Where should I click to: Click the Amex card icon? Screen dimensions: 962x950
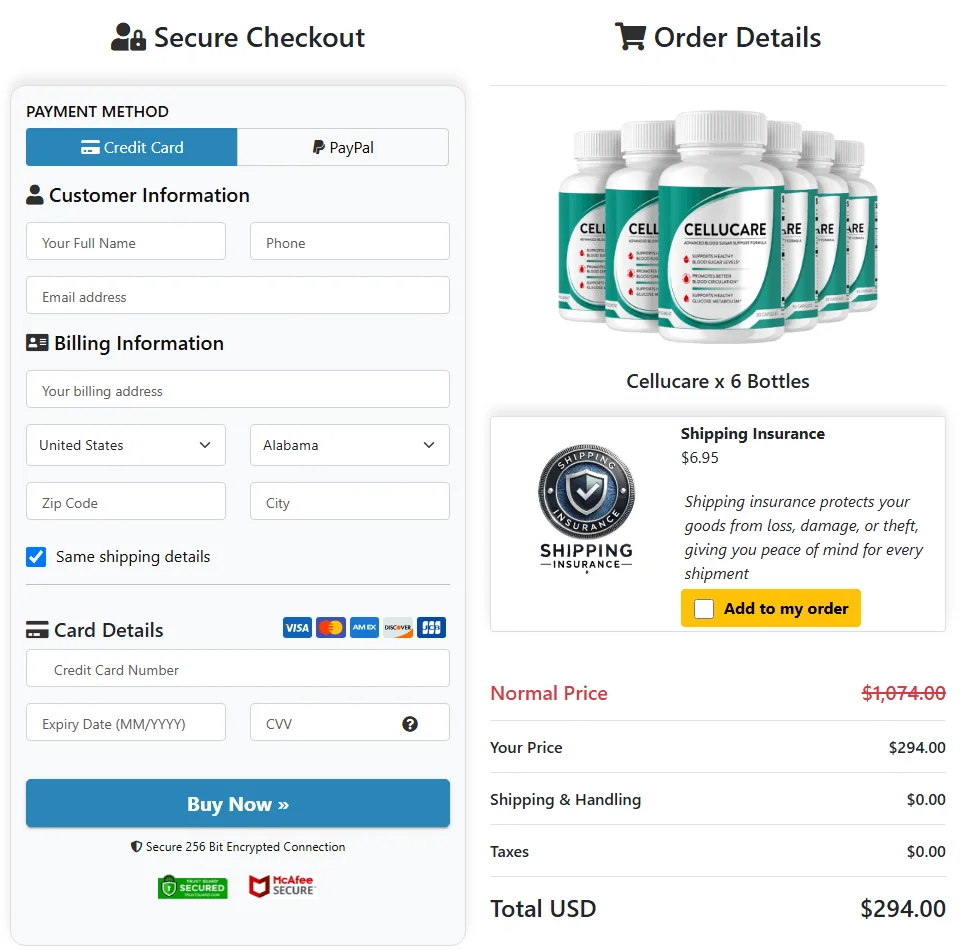coord(364,628)
